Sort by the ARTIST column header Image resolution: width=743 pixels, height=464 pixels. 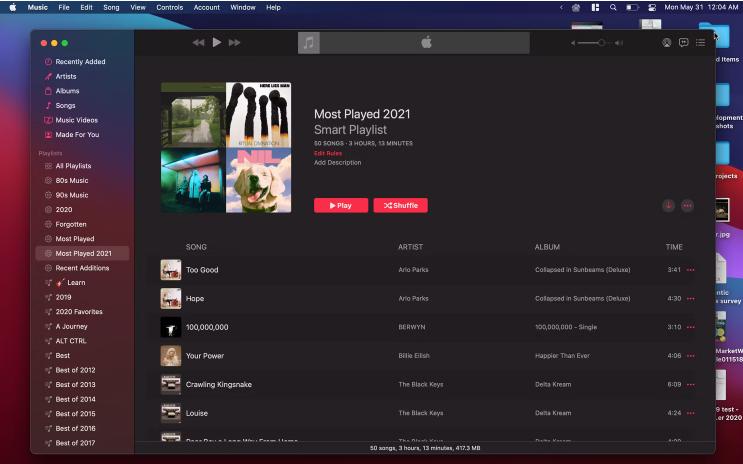[410, 247]
